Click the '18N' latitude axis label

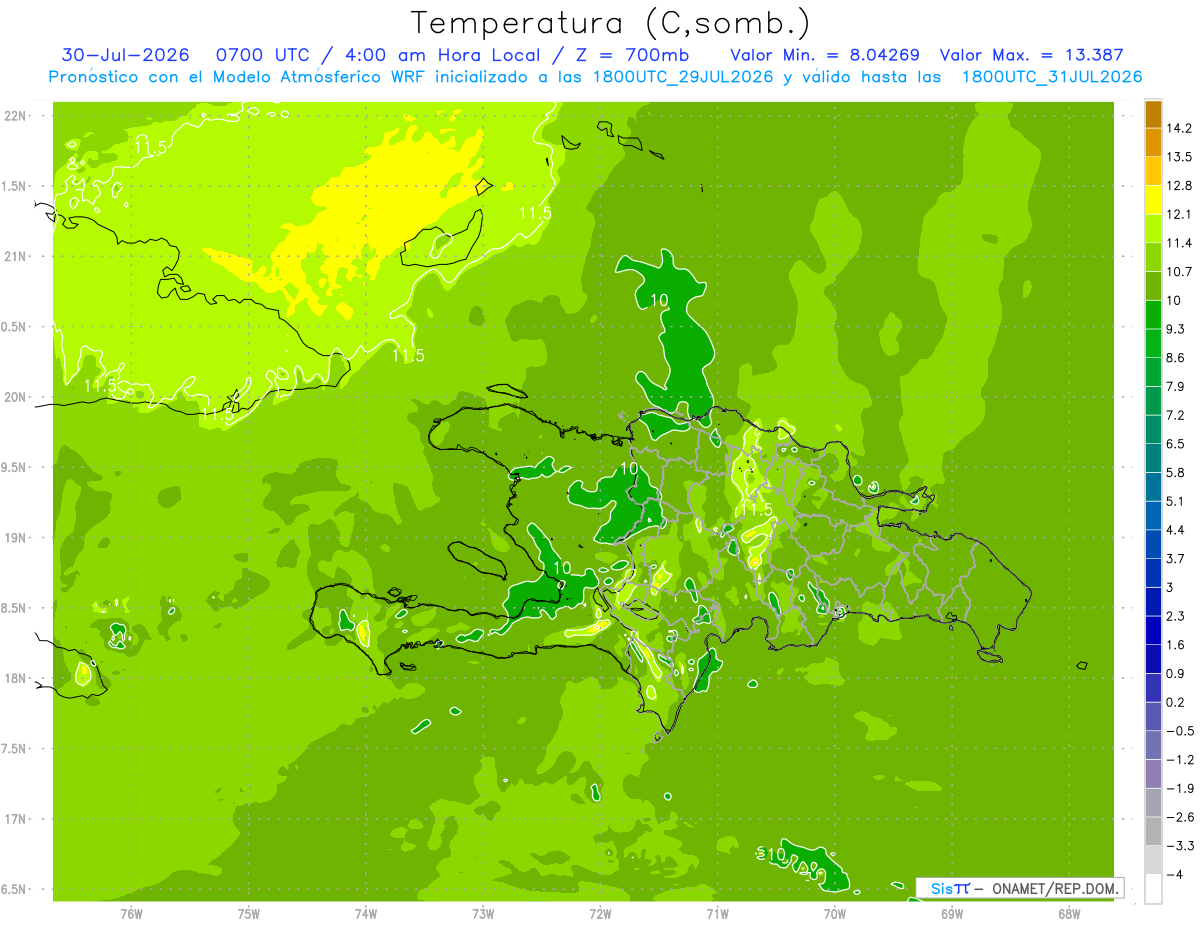click(x=14, y=678)
